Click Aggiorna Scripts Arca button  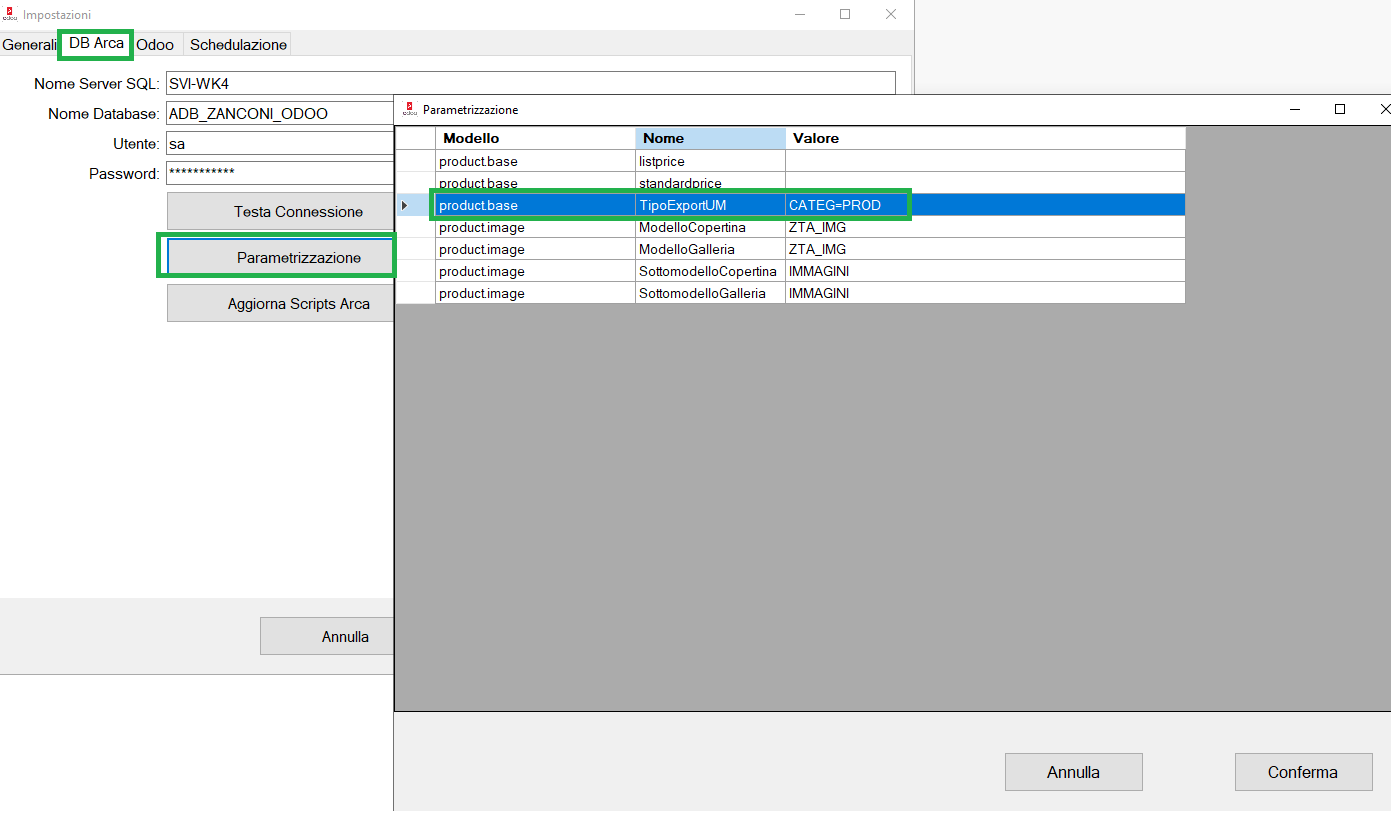(x=280, y=303)
